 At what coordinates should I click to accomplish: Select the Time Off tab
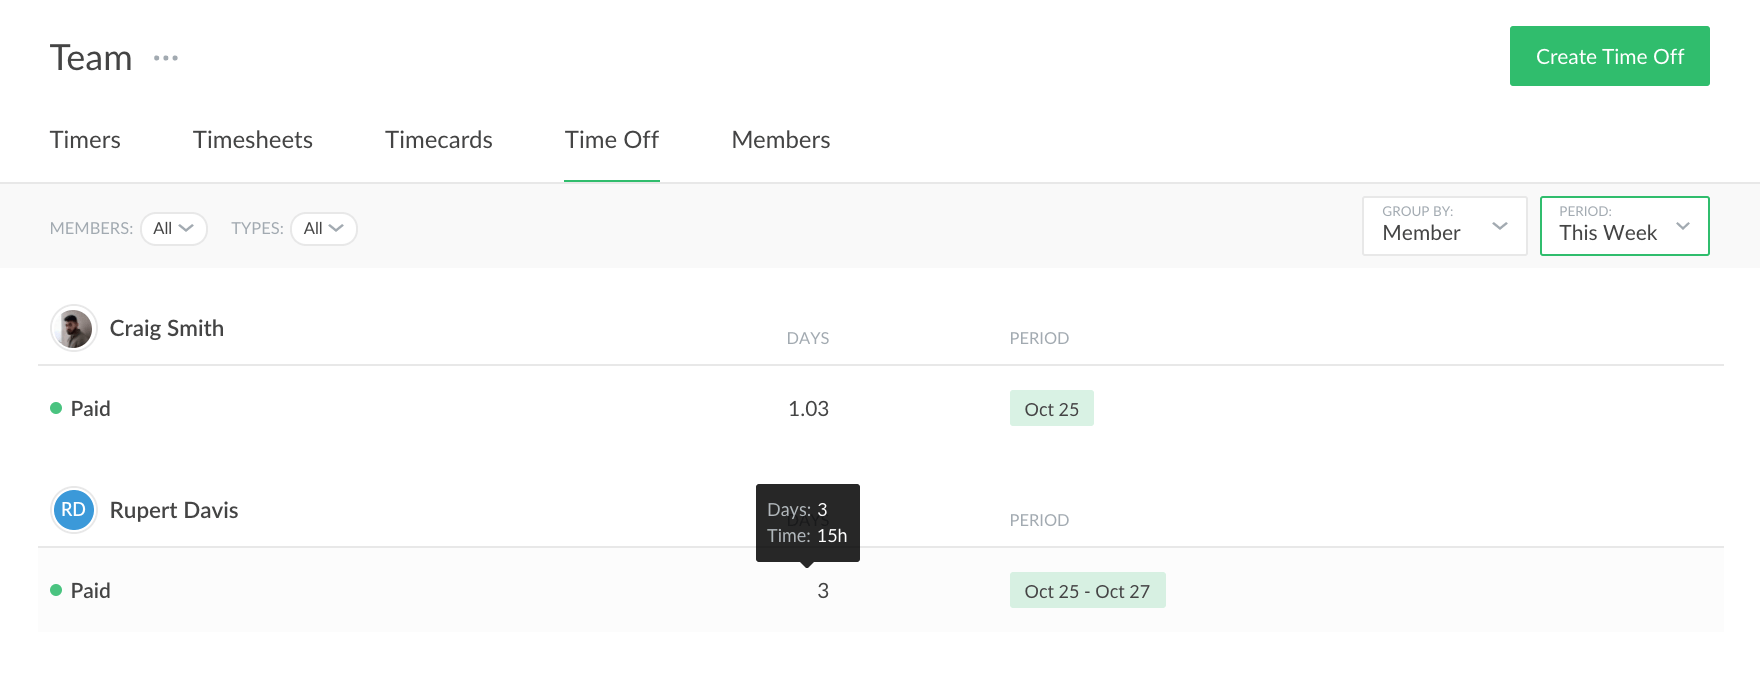pos(611,140)
